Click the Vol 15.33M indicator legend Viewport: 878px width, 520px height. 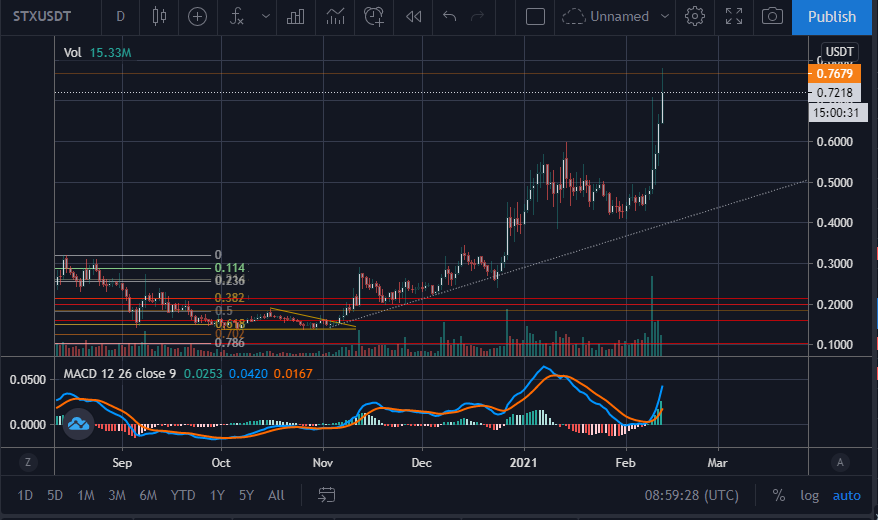click(97, 53)
